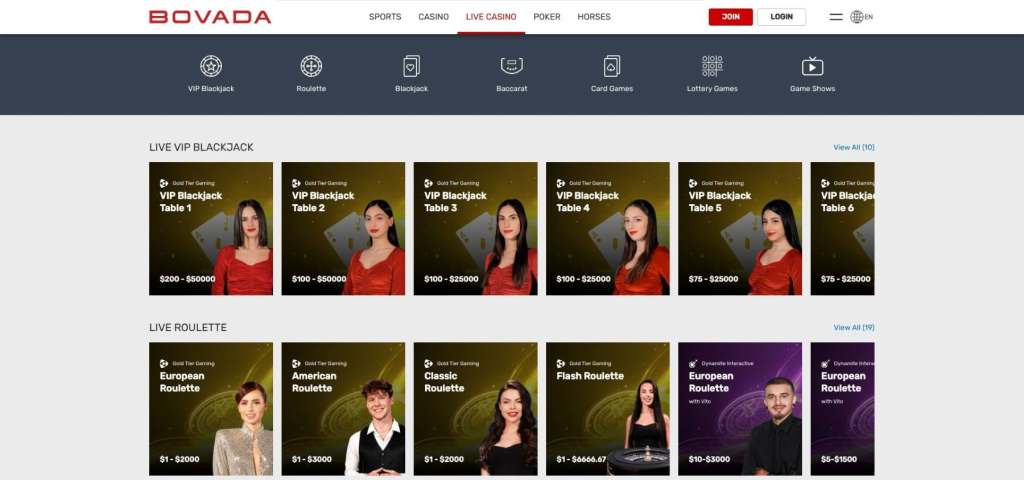Open the VIP Blackjack category icon
This screenshot has width=1024, height=480.
(211, 66)
